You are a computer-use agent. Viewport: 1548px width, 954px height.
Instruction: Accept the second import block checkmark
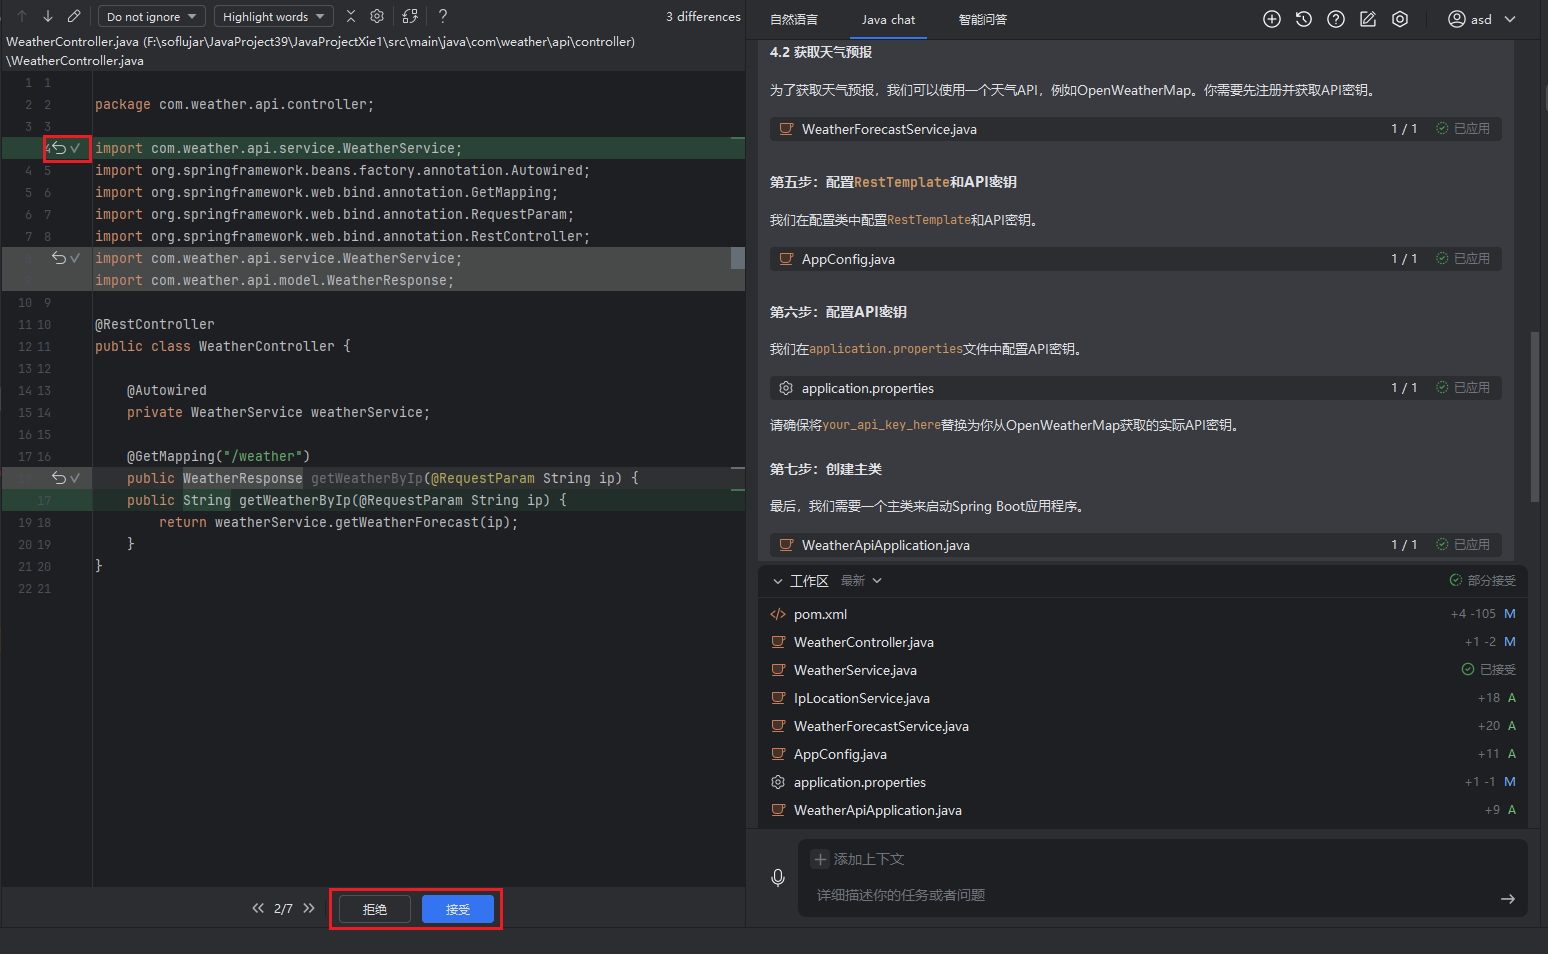pyautogui.click(x=75, y=258)
